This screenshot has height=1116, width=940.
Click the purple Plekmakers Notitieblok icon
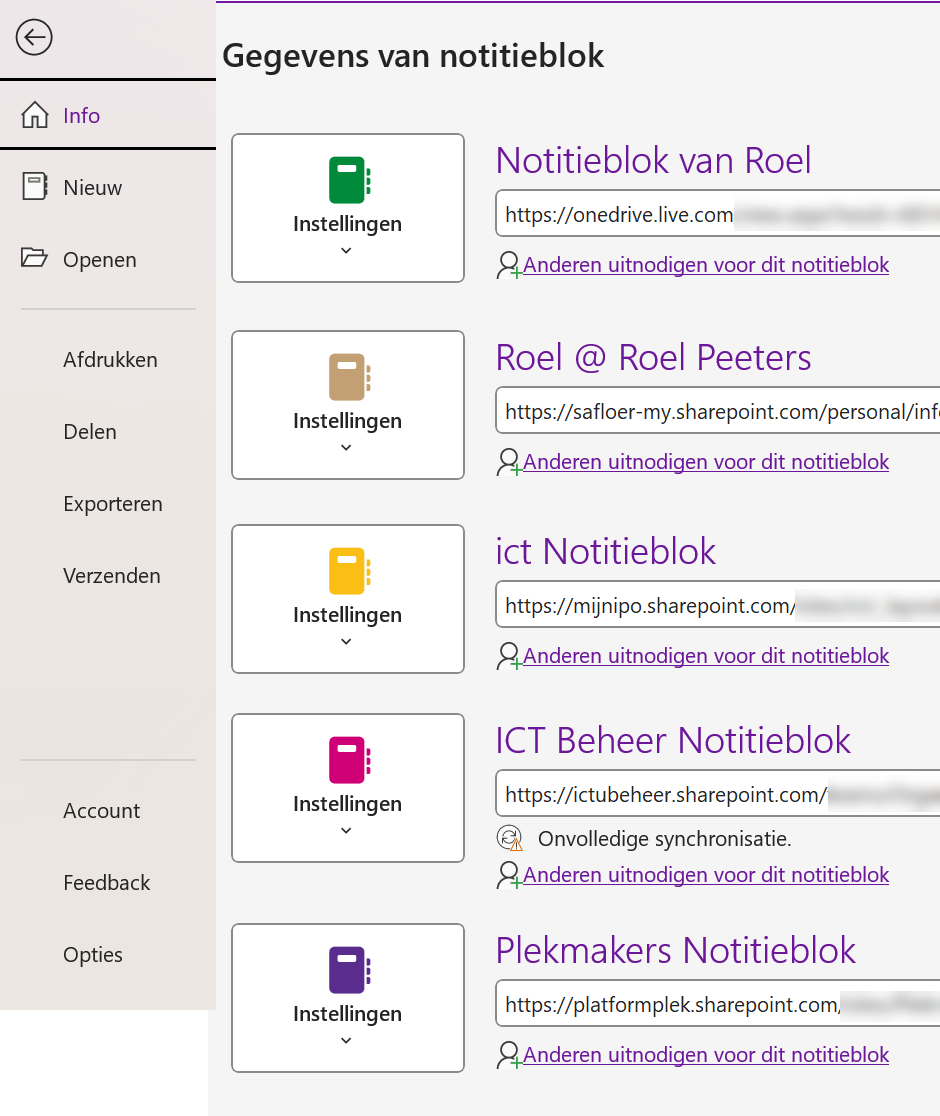349,971
